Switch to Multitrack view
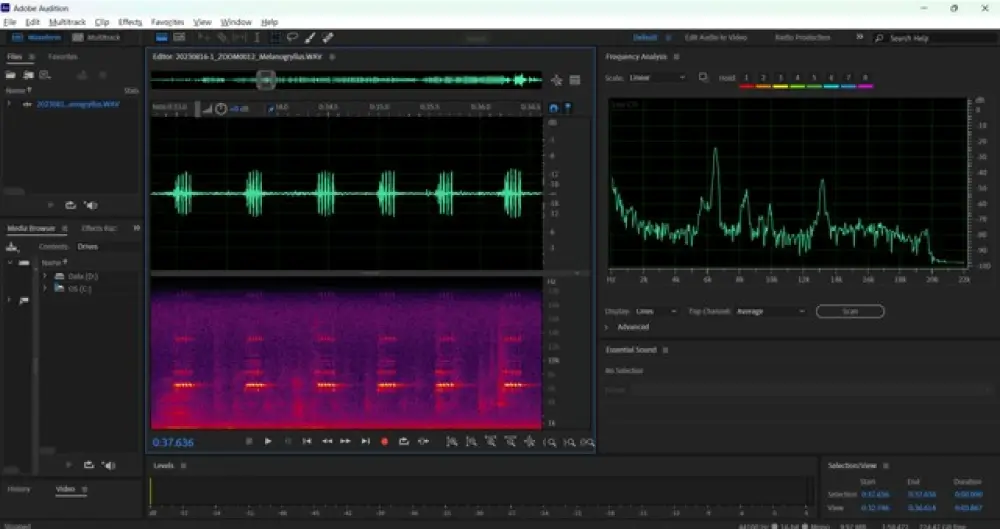This screenshot has height=529, width=1000. pos(98,38)
